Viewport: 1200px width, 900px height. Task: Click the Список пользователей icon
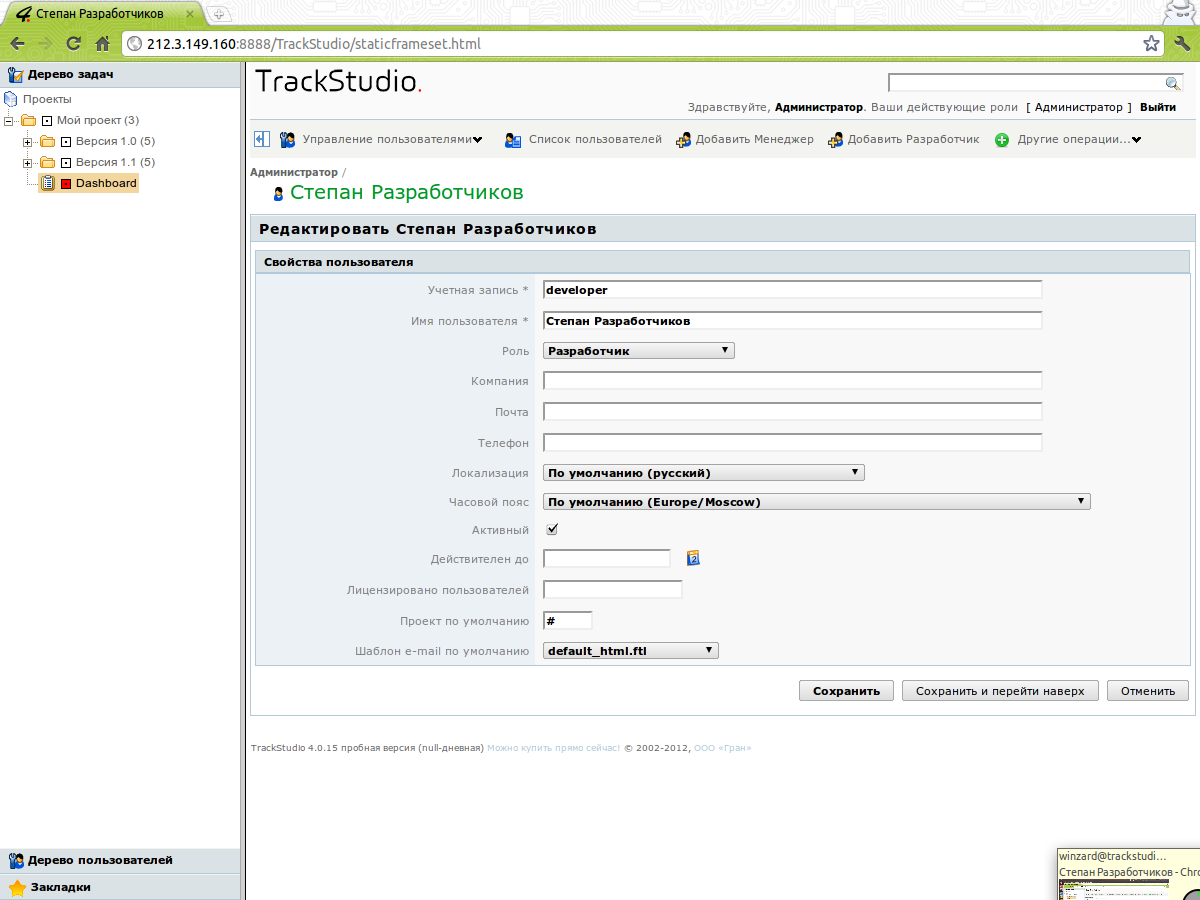click(513, 140)
